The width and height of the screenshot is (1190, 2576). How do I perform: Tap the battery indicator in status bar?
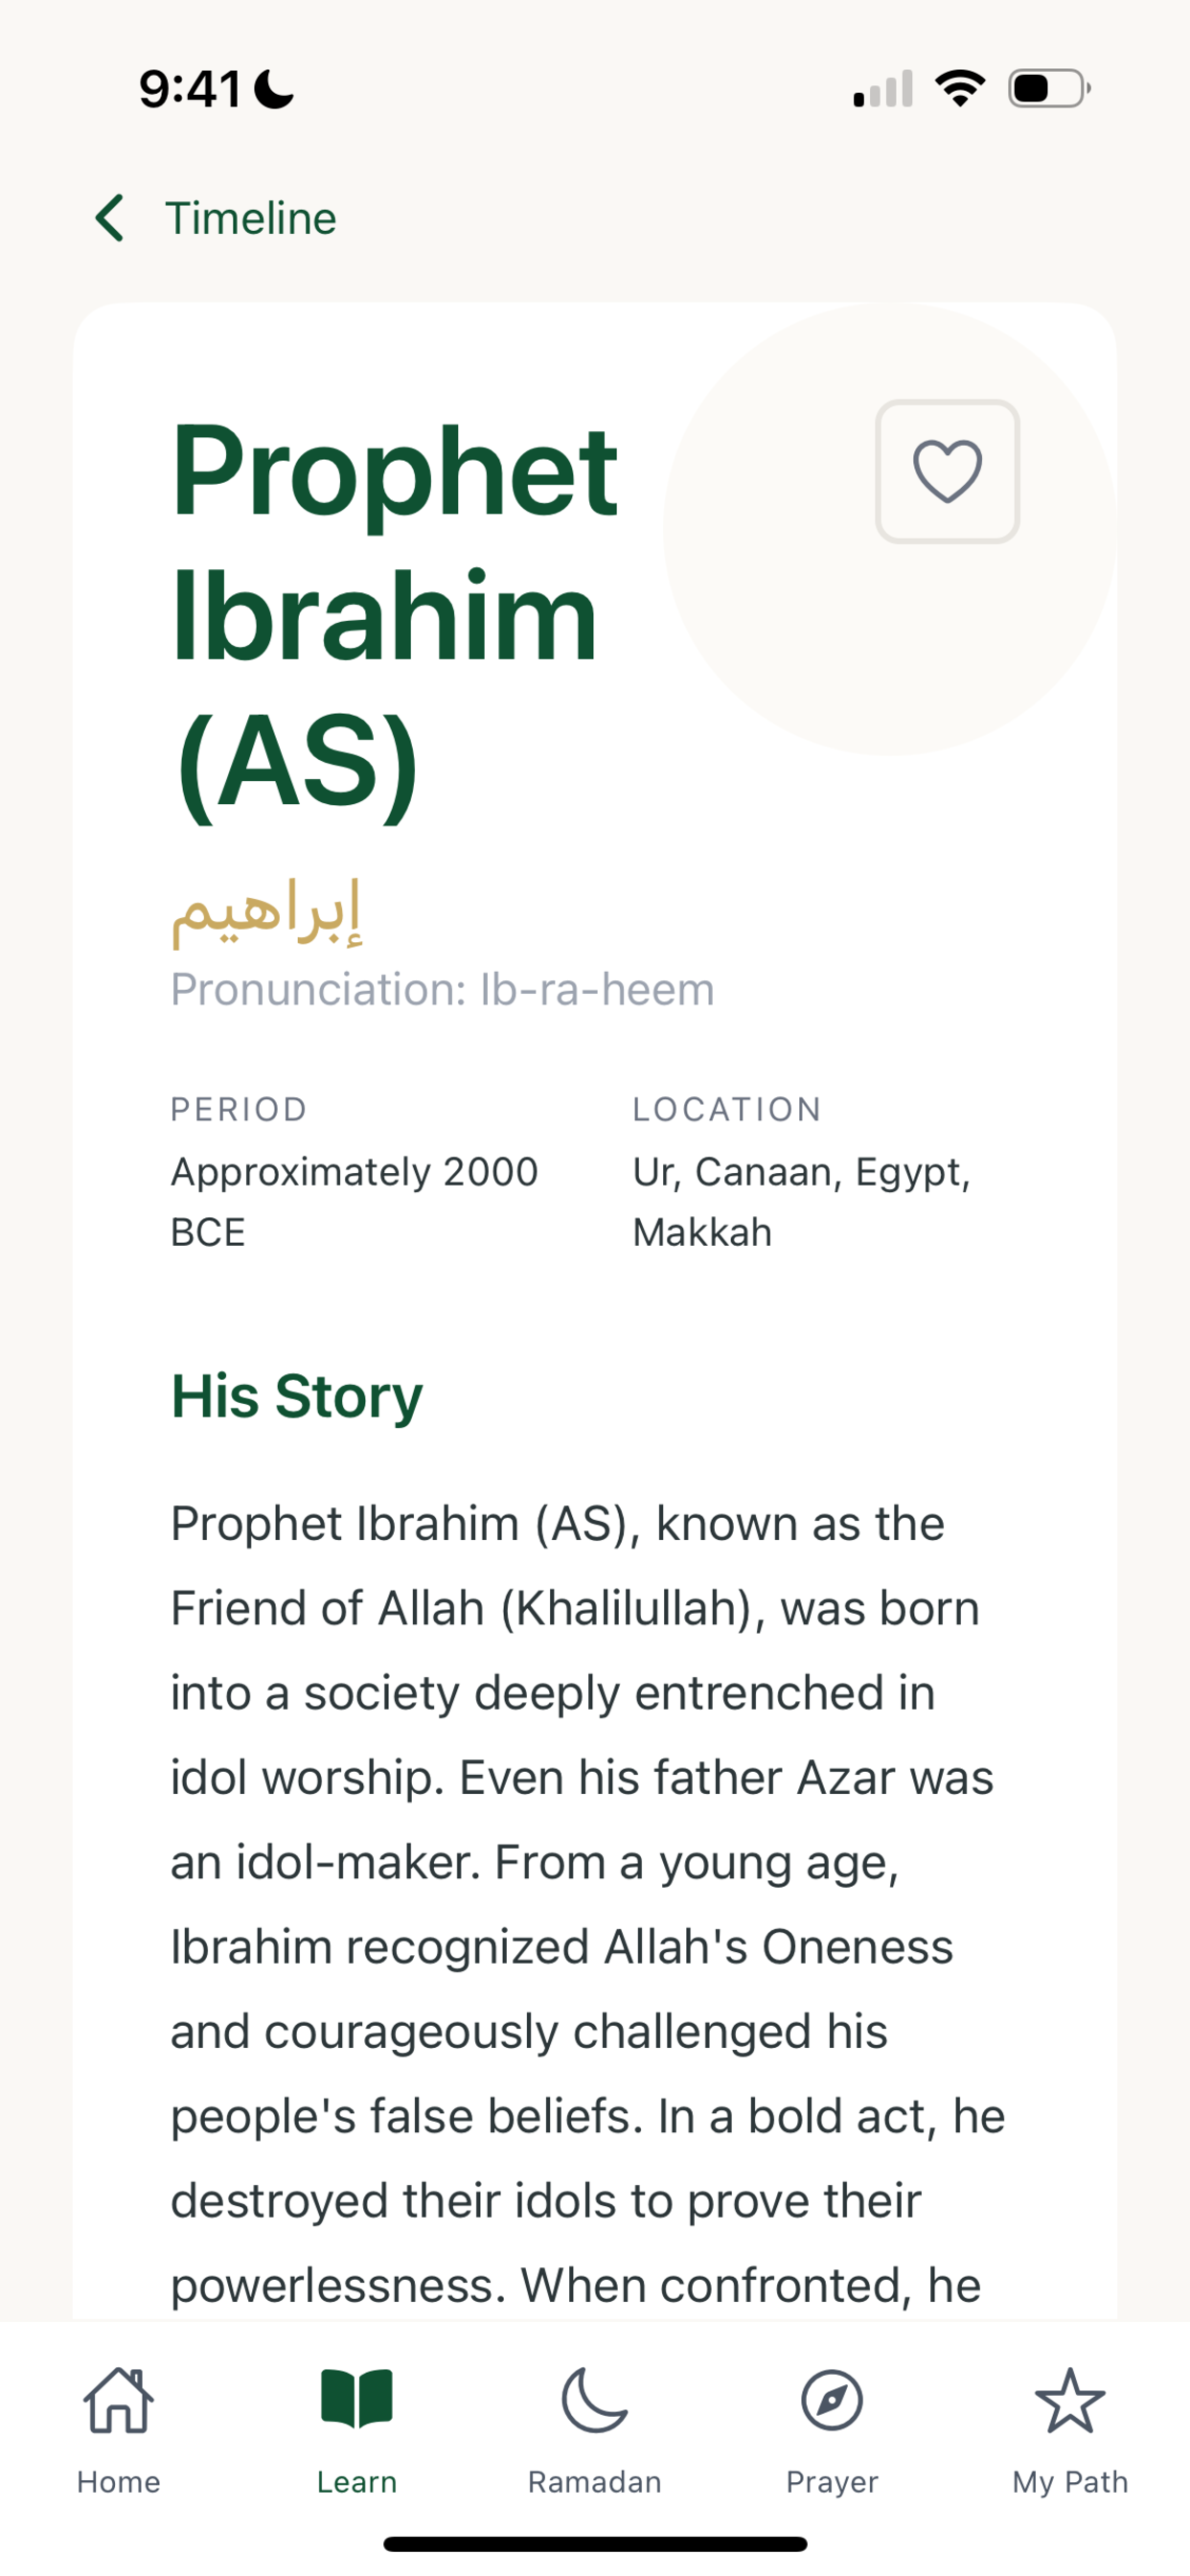point(1049,88)
